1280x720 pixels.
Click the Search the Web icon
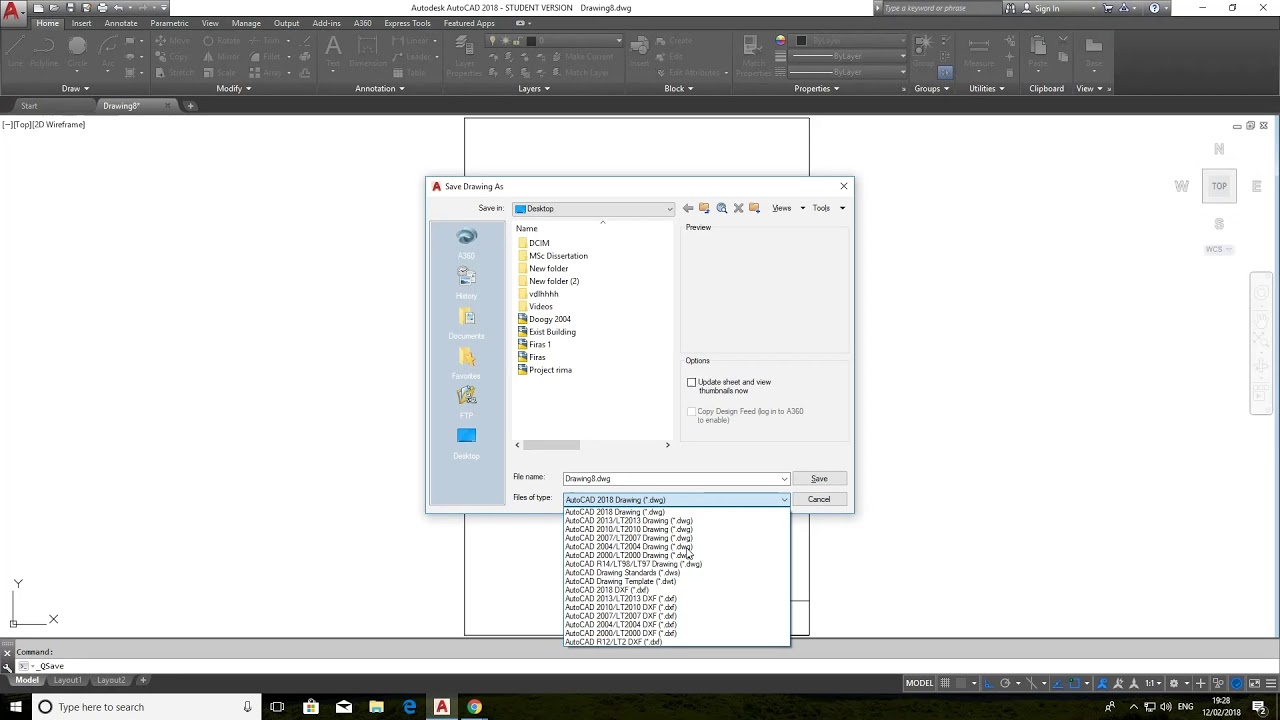click(721, 208)
